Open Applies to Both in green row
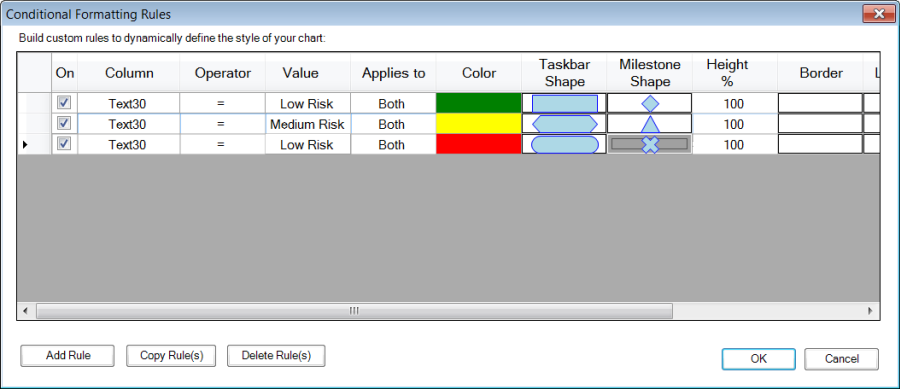 pos(393,104)
